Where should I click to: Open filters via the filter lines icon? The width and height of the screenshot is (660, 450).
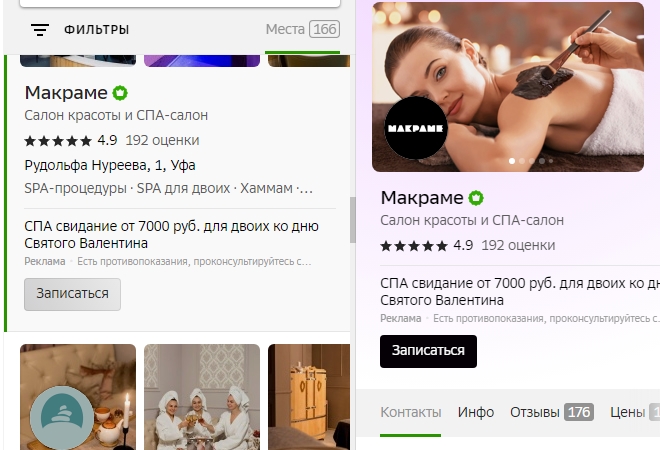tap(40, 30)
